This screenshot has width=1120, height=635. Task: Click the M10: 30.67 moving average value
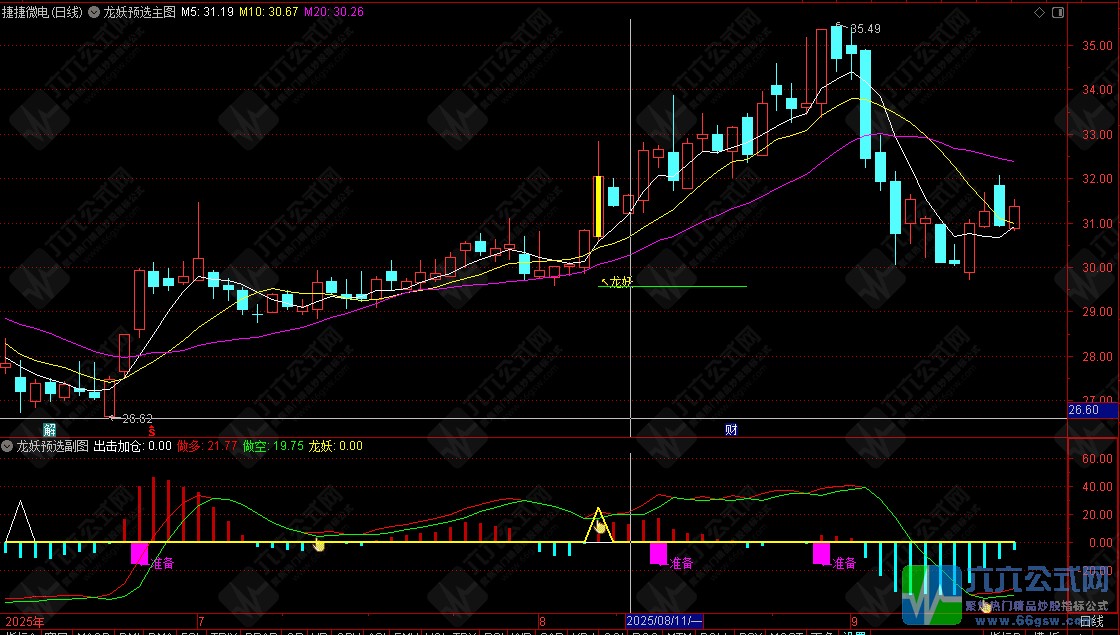(x=269, y=12)
